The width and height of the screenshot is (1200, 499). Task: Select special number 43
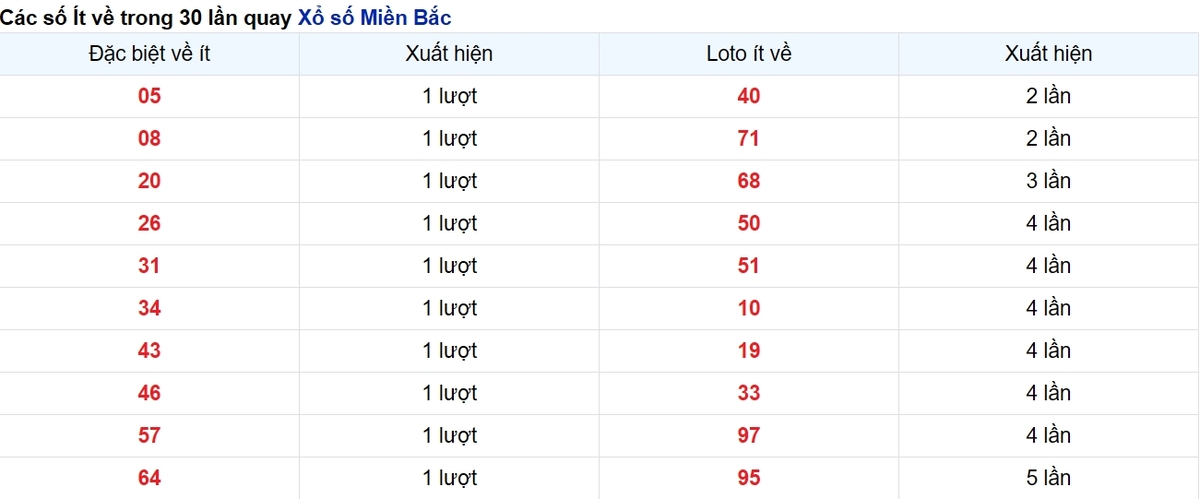coord(149,351)
